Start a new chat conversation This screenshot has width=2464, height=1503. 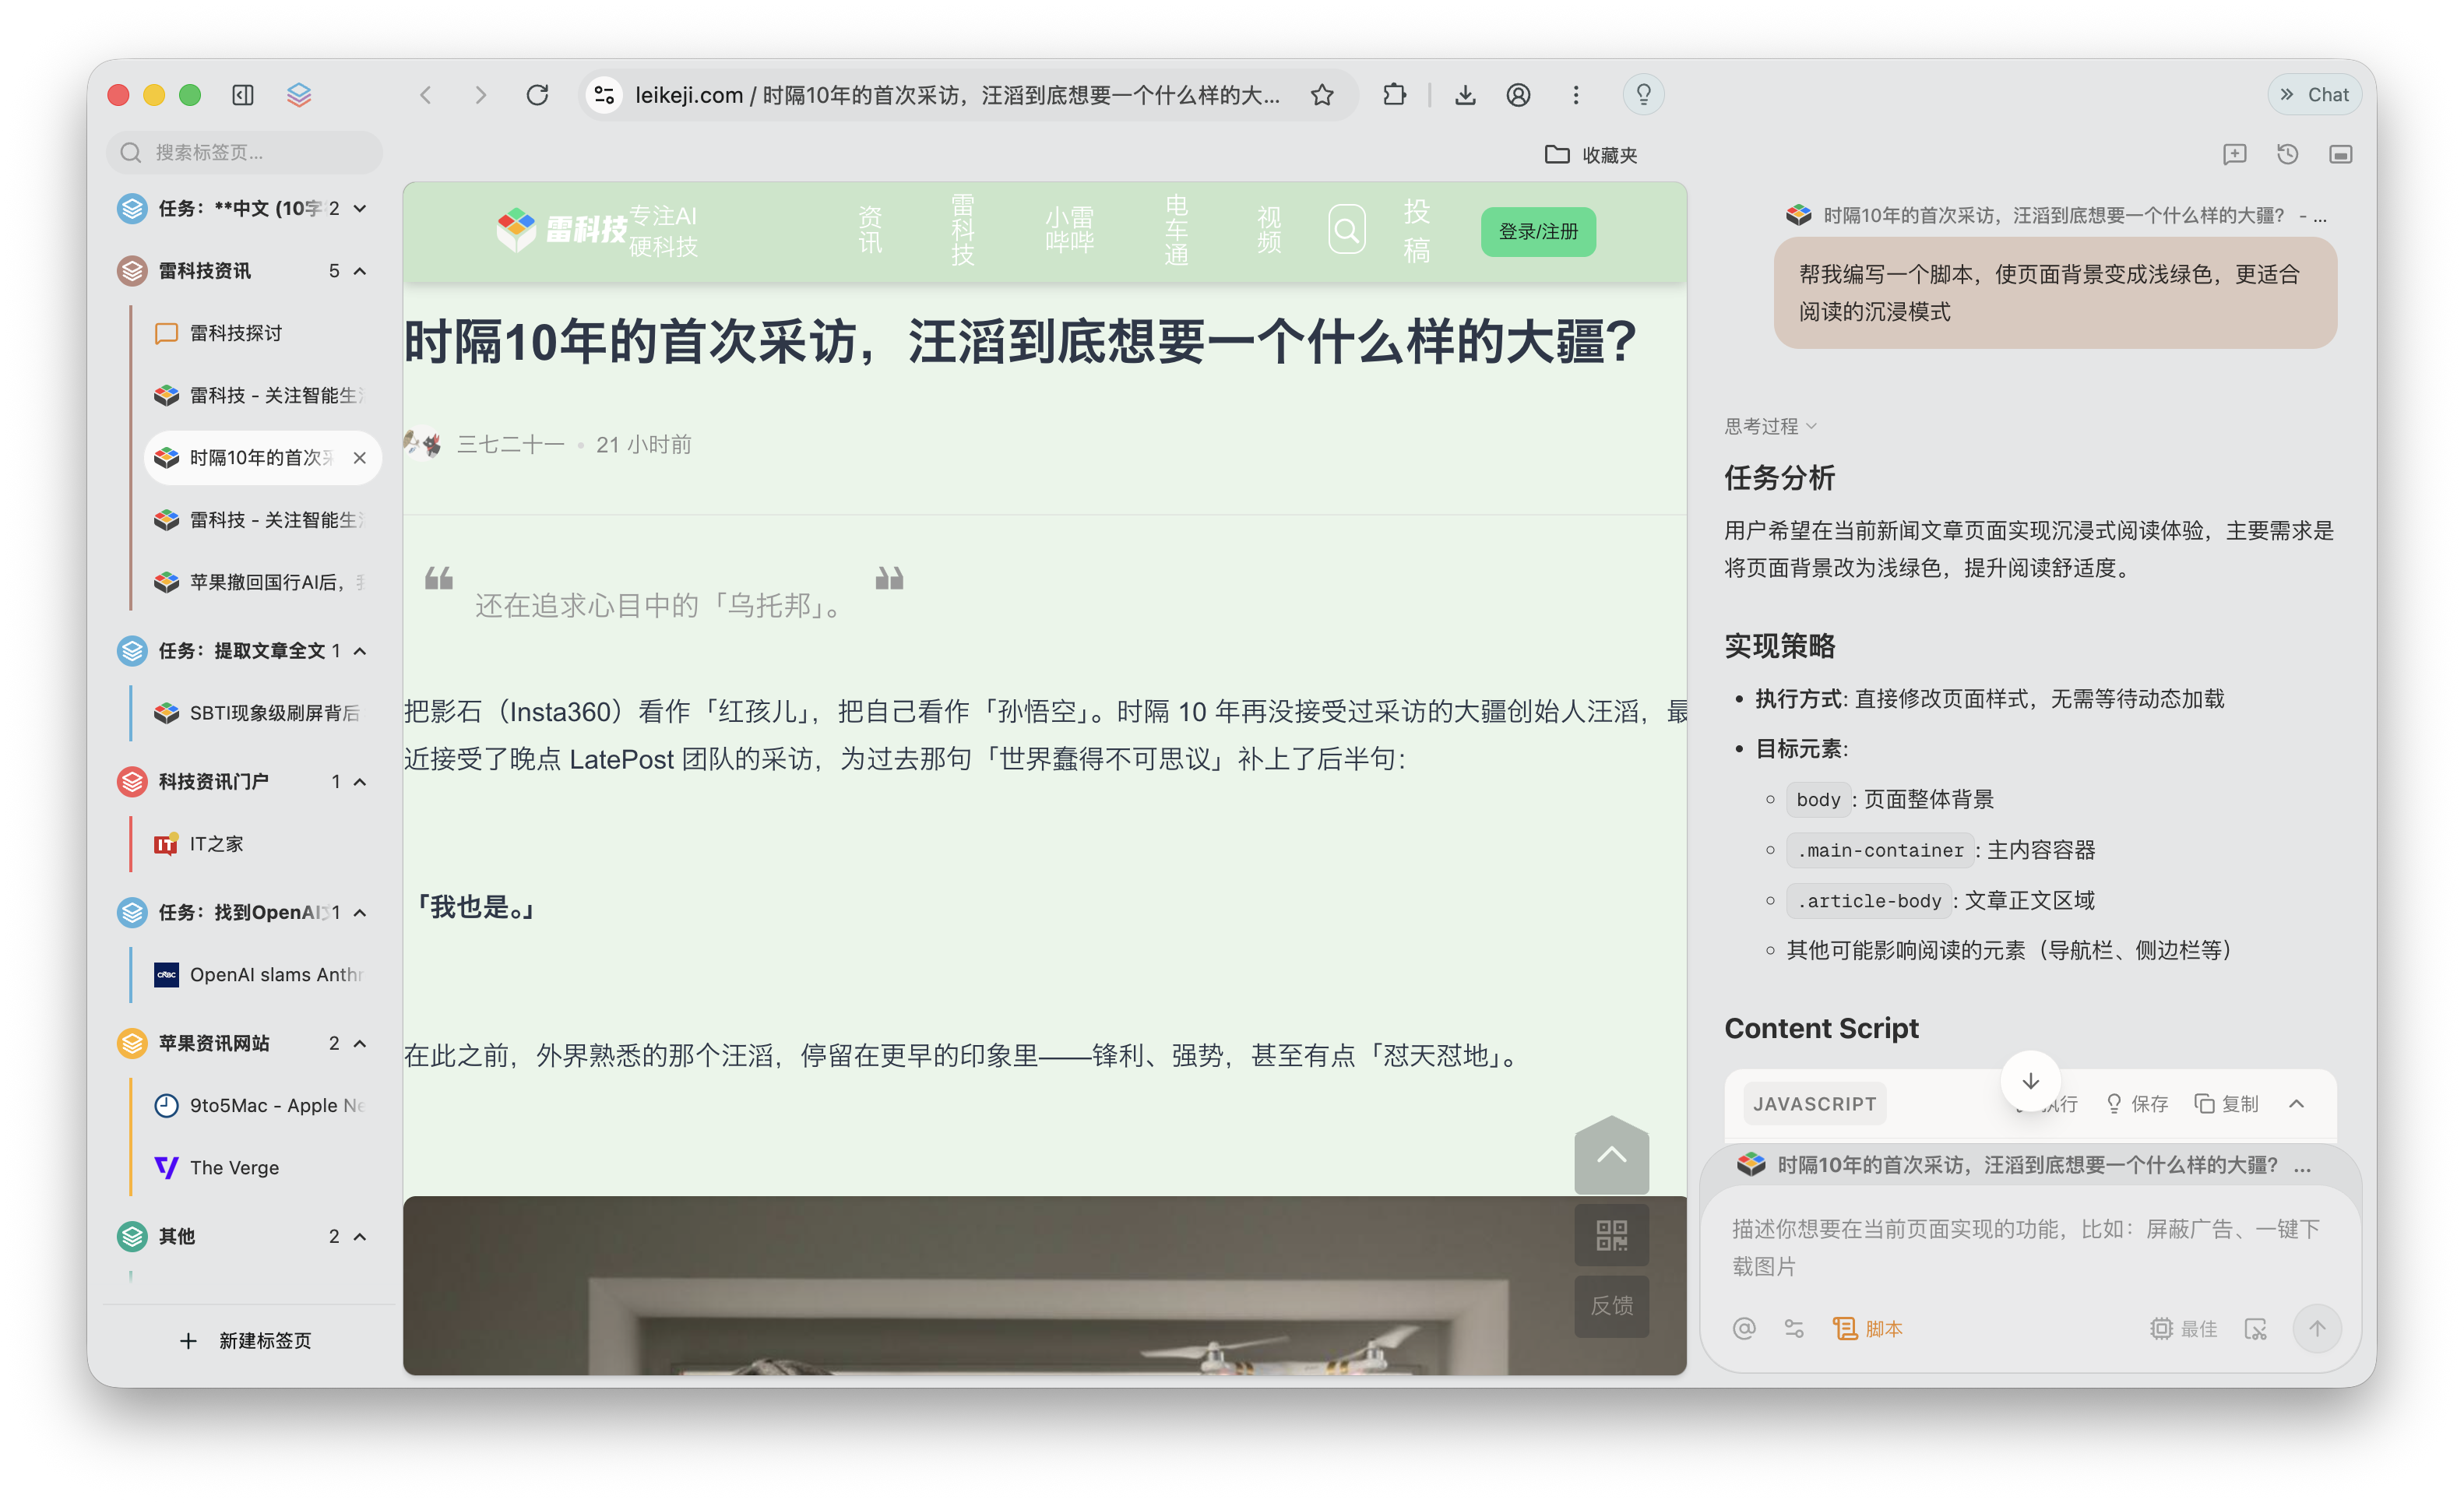point(2236,154)
